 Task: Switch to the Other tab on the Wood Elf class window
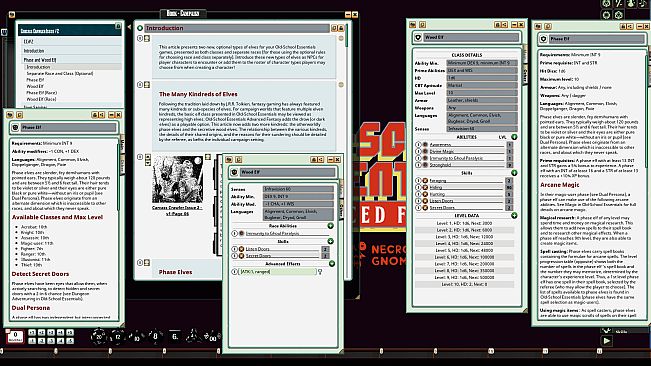(x=525, y=75)
